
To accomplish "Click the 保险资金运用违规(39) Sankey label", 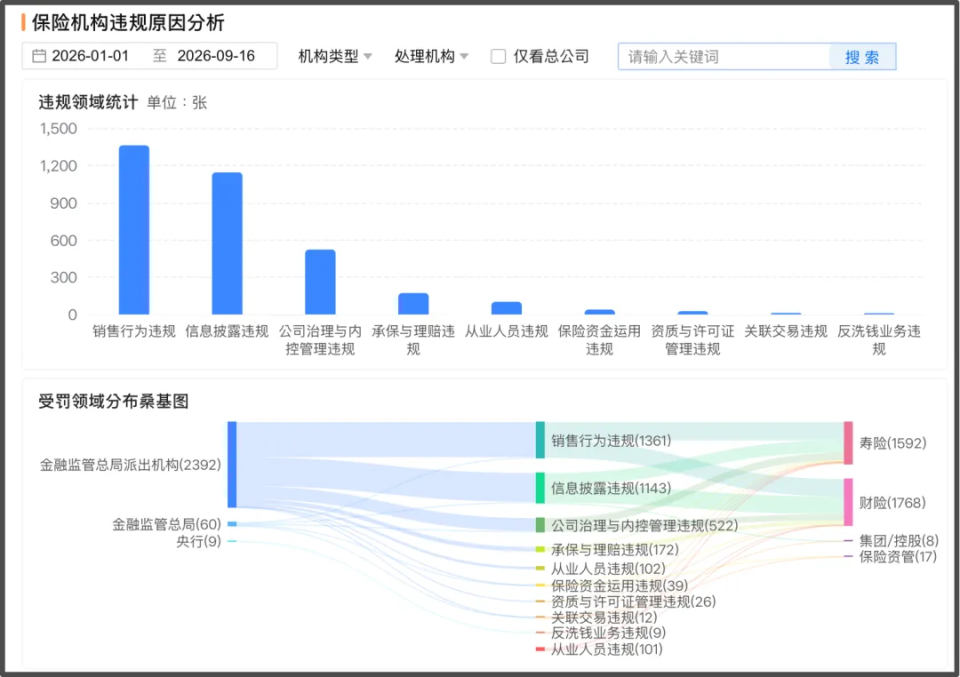I will click(619, 586).
